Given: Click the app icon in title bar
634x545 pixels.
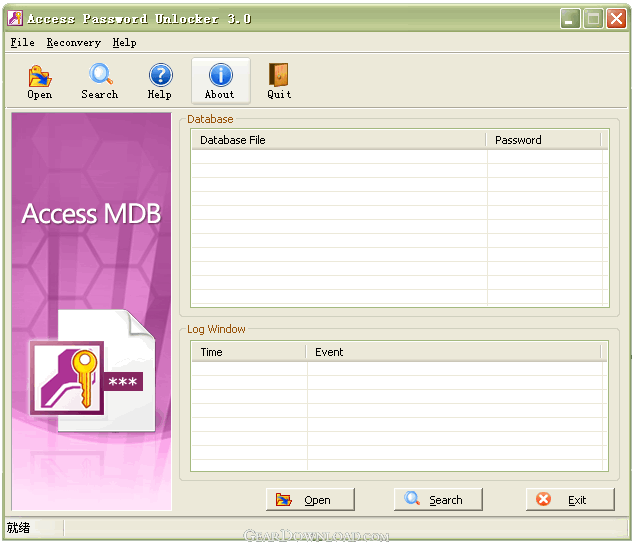Looking at the screenshot, I should (15, 18).
